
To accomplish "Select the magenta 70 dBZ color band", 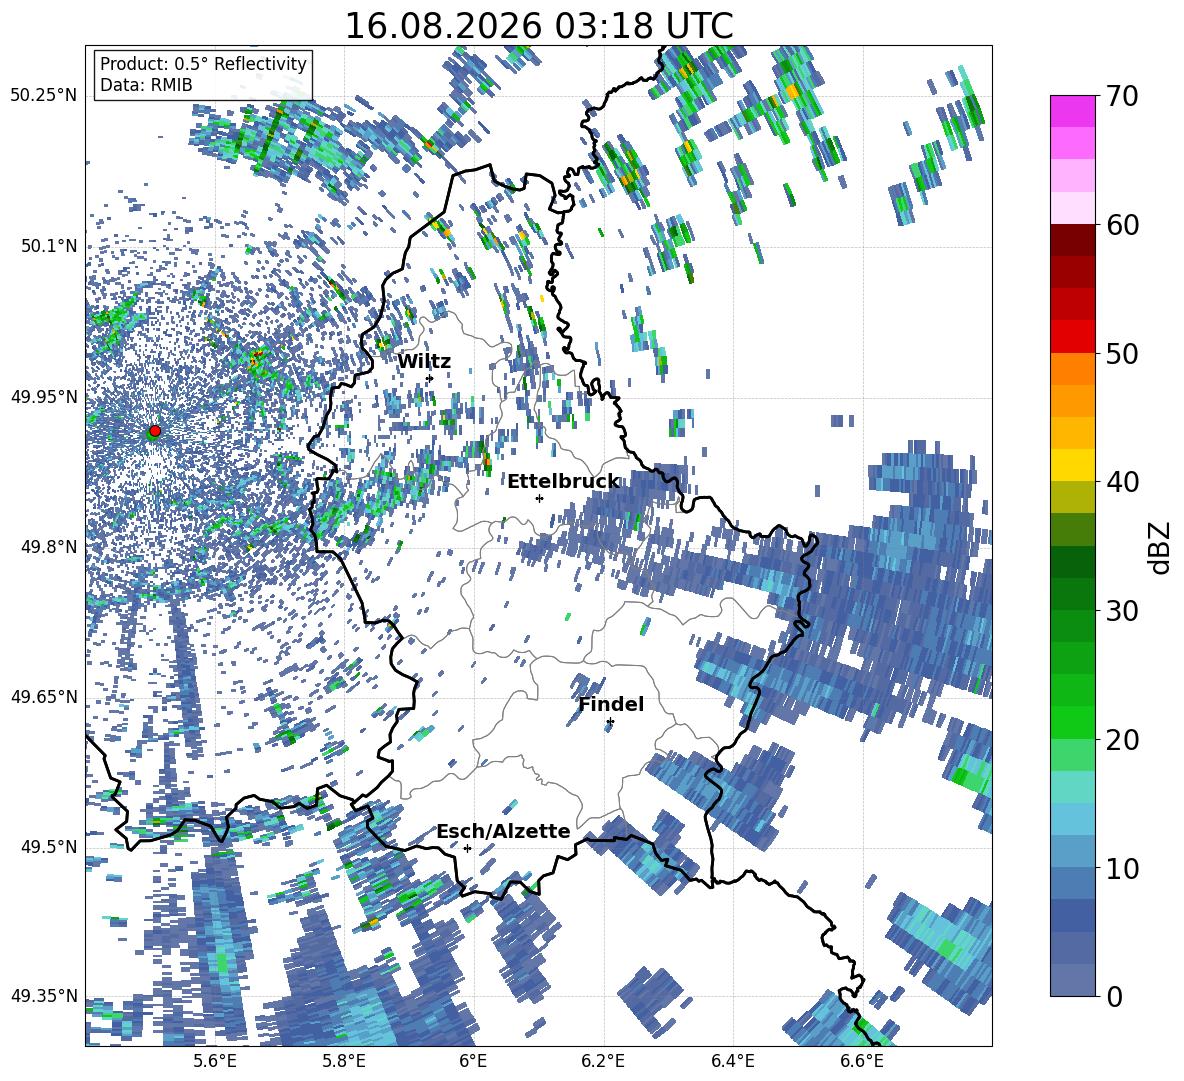I will [1072, 111].
